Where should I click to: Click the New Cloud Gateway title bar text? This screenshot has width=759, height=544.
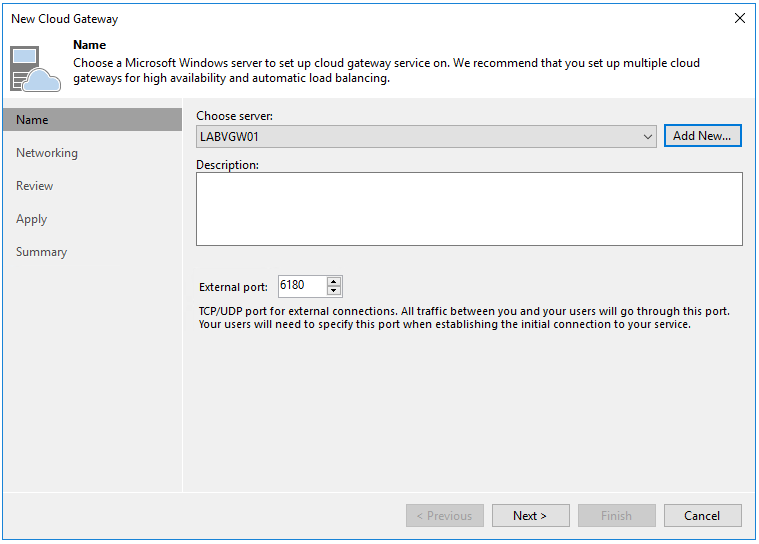(64, 18)
